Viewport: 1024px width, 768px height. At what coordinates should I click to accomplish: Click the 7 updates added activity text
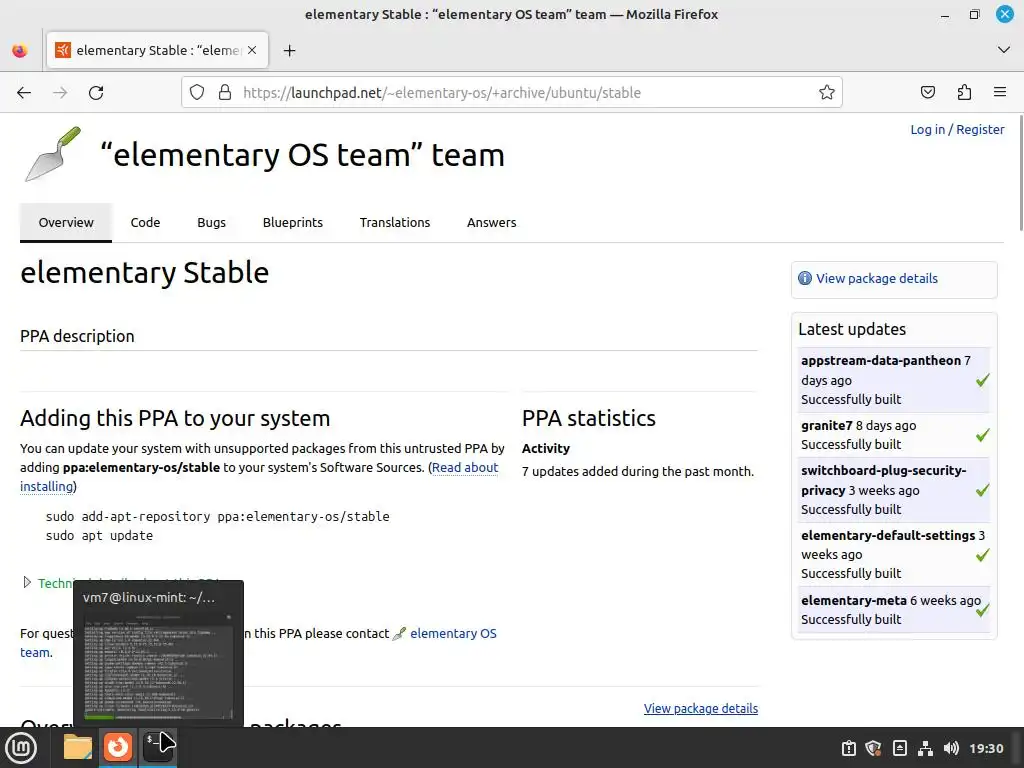coord(637,472)
